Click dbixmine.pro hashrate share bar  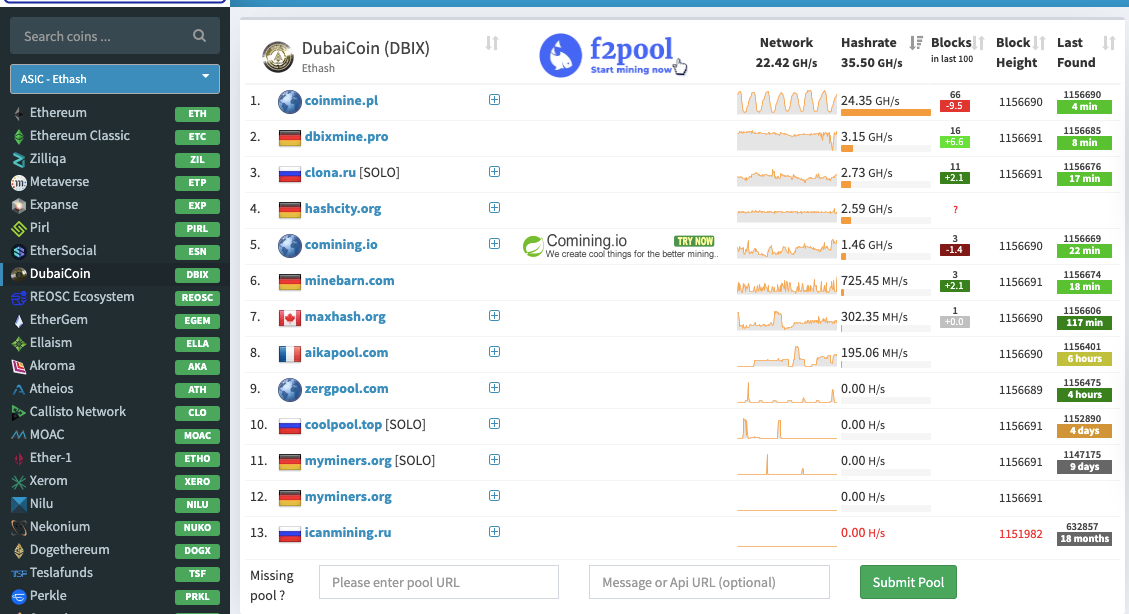click(886, 148)
